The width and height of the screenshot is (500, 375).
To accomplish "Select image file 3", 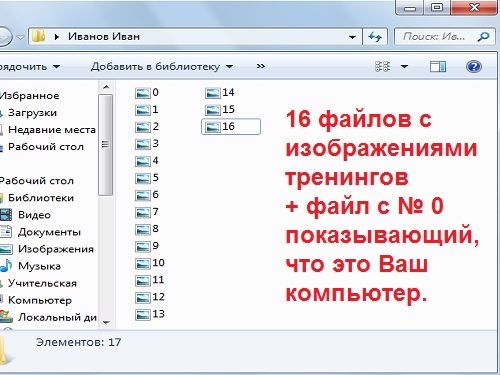I will coord(147,144).
